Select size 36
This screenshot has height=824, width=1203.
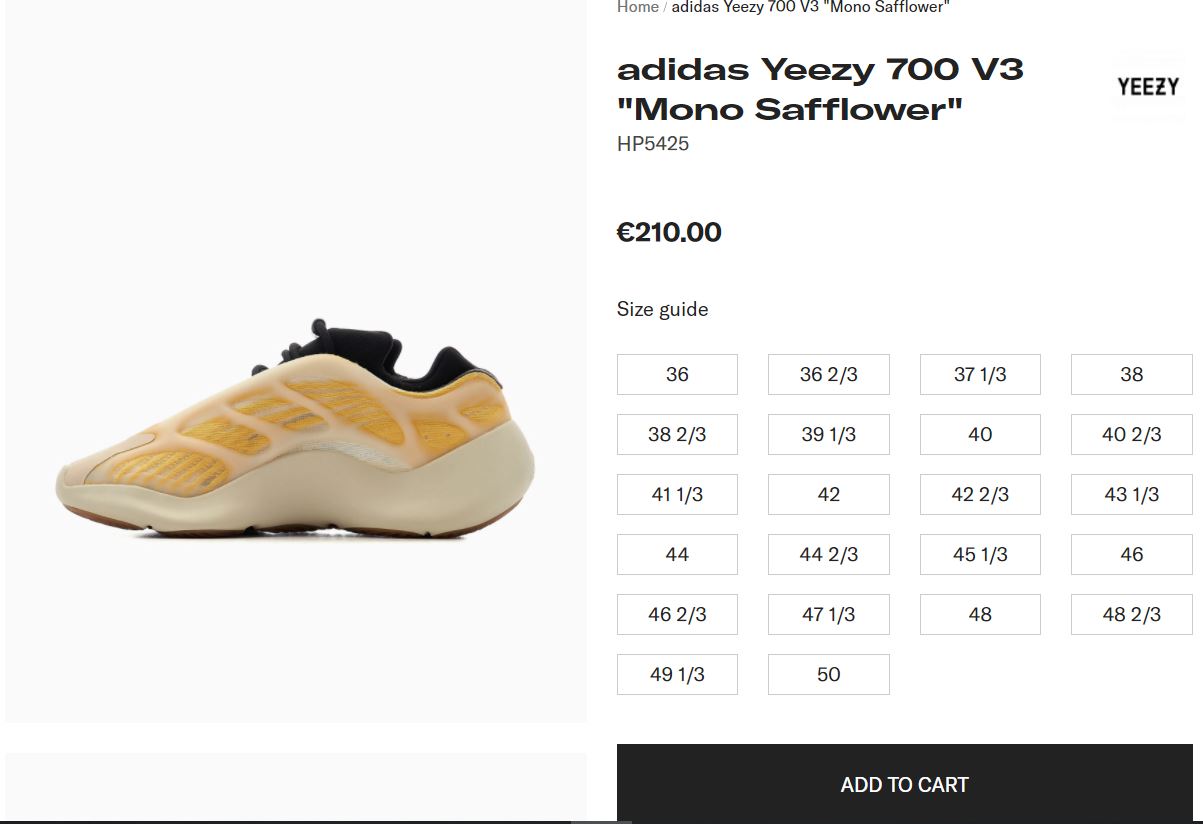click(677, 374)
